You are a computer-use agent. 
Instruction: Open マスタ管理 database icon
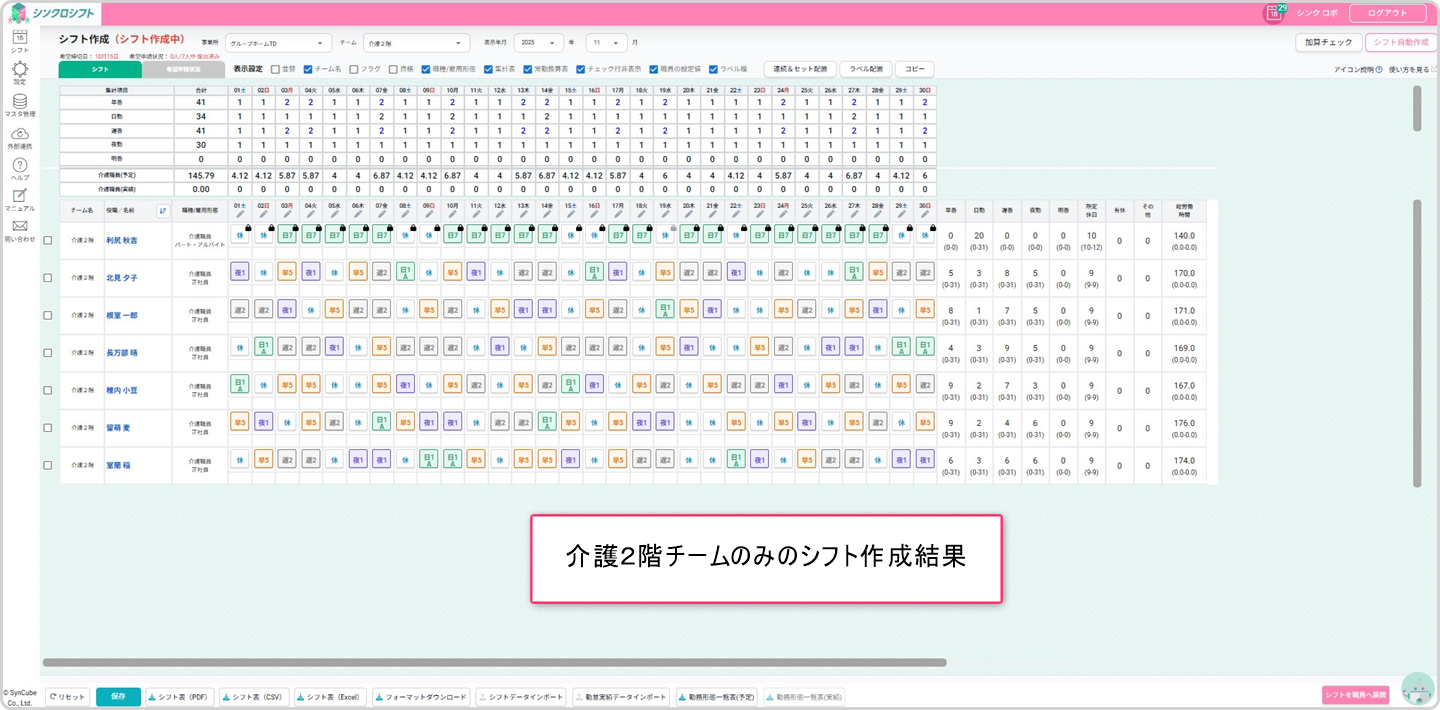pos(19,101)
